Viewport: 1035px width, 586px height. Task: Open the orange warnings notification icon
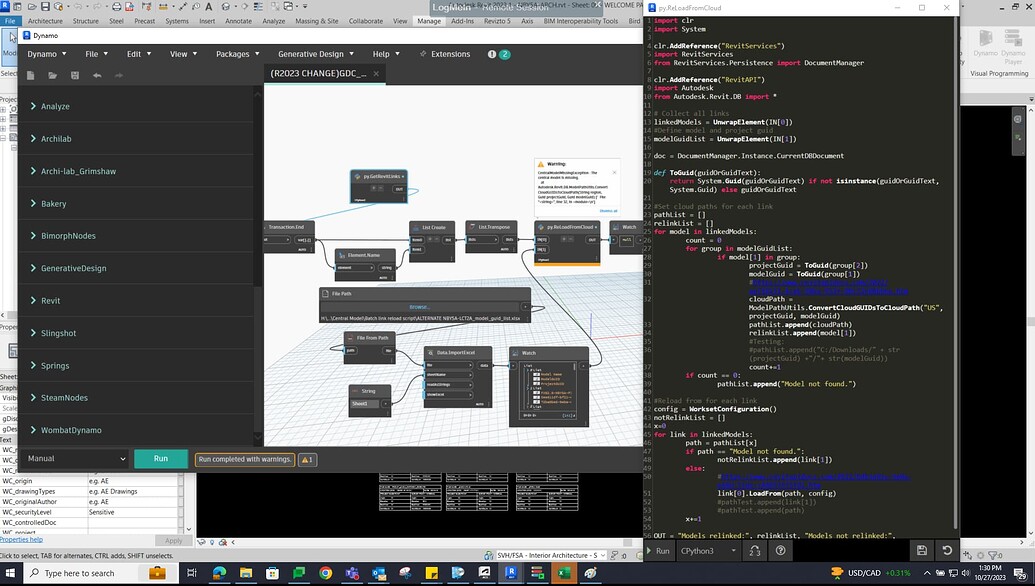(x=492, y=54)
